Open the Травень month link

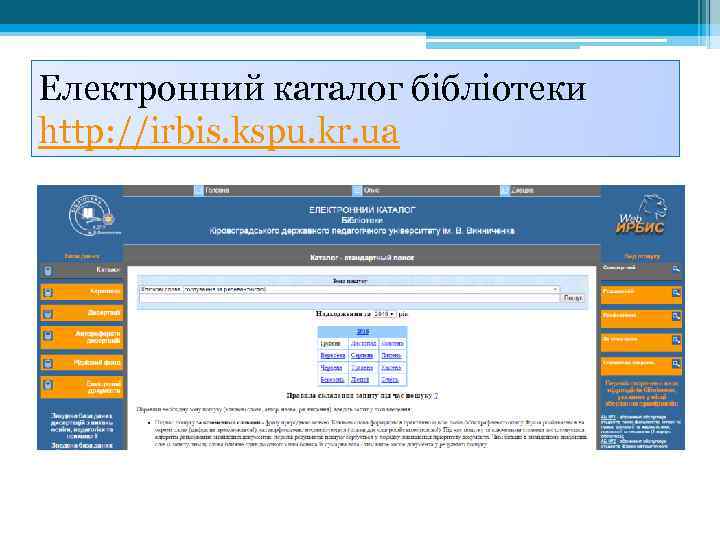click(x=362, y=368)
